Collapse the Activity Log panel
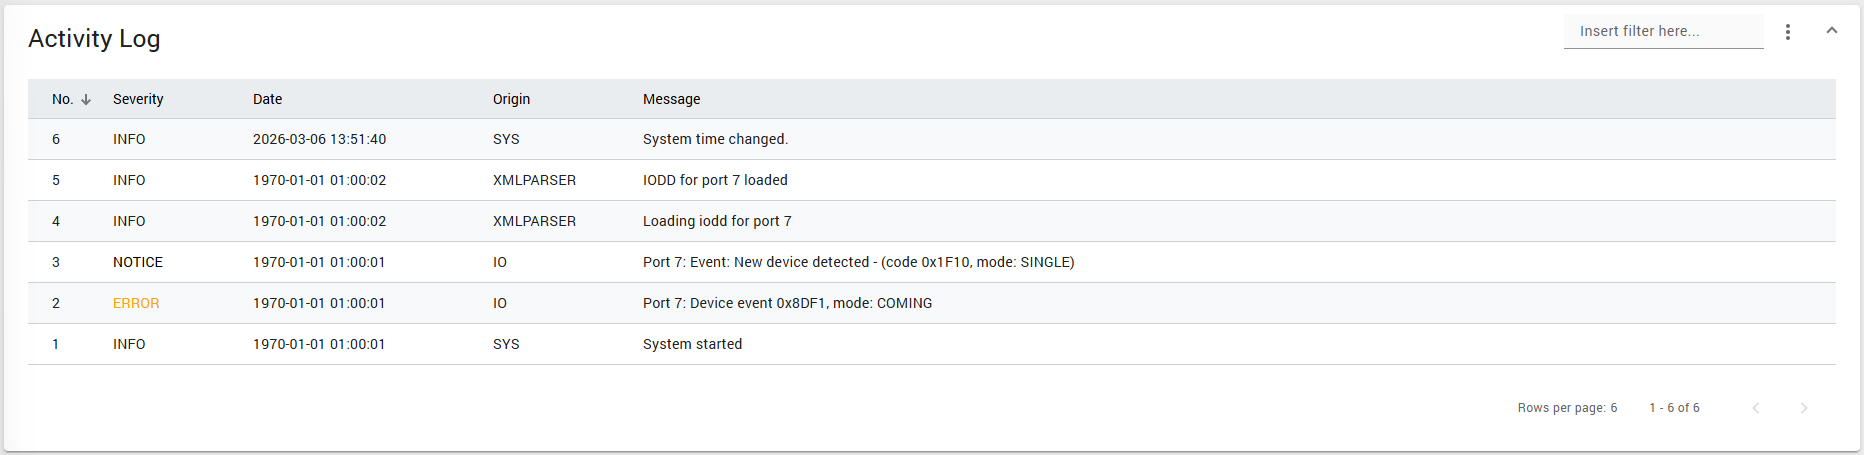The width and height of the screenshot is (1864, 455). pos(1832,31)
